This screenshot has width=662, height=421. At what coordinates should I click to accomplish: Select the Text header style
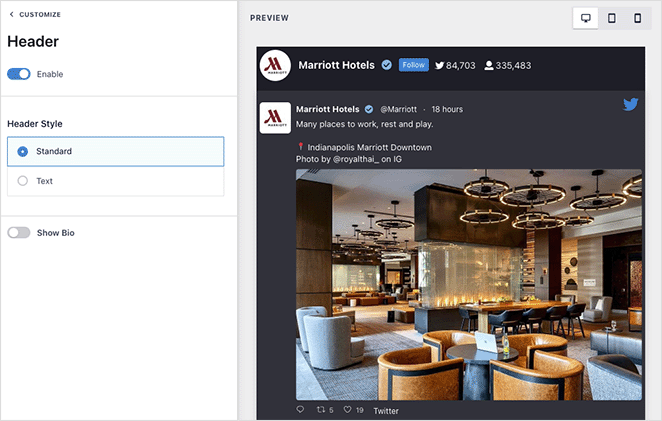[x=116, y=181]
